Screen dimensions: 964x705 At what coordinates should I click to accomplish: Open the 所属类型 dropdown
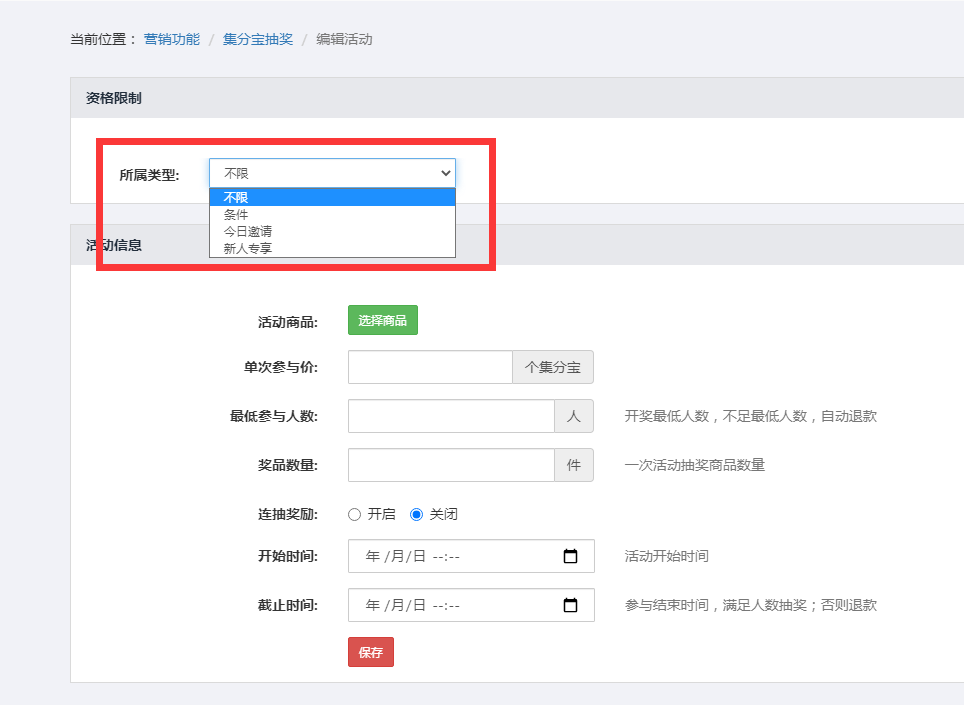point(332,173)
